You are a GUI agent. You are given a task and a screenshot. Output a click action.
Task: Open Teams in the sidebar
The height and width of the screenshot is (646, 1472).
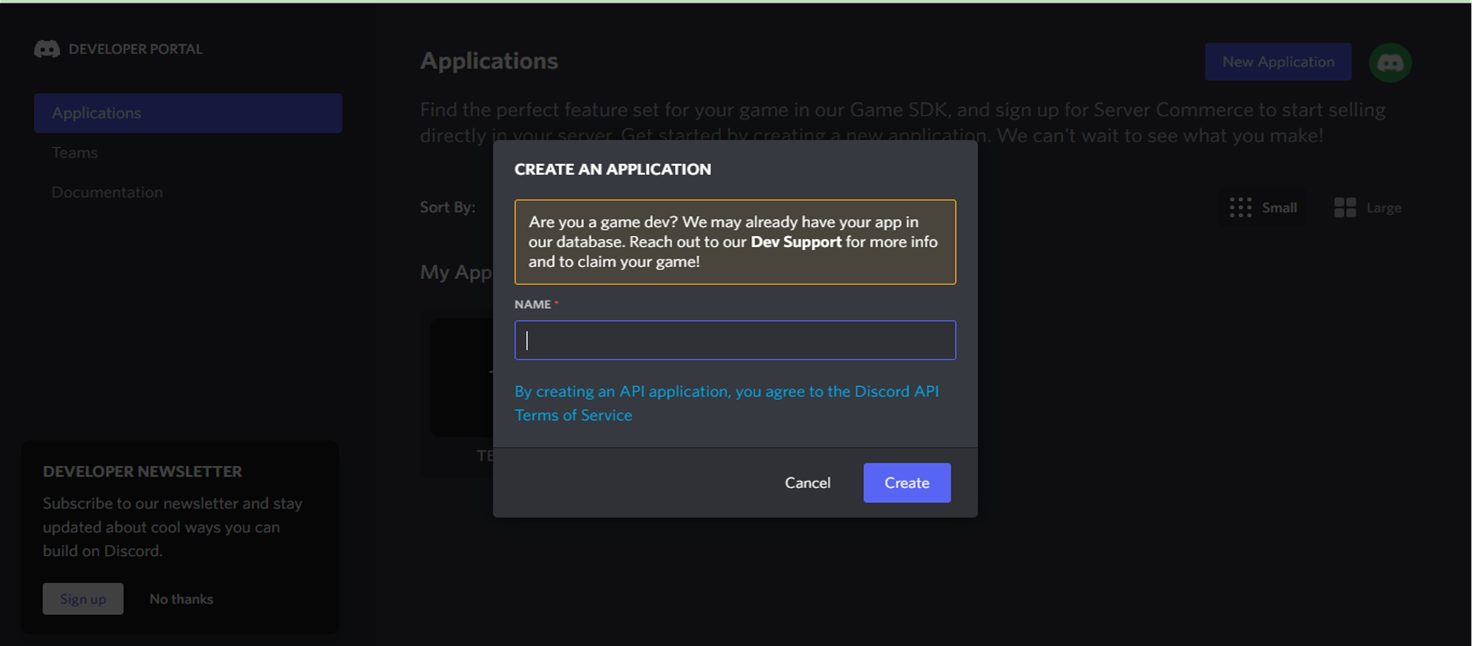click(x=75, y=152)
